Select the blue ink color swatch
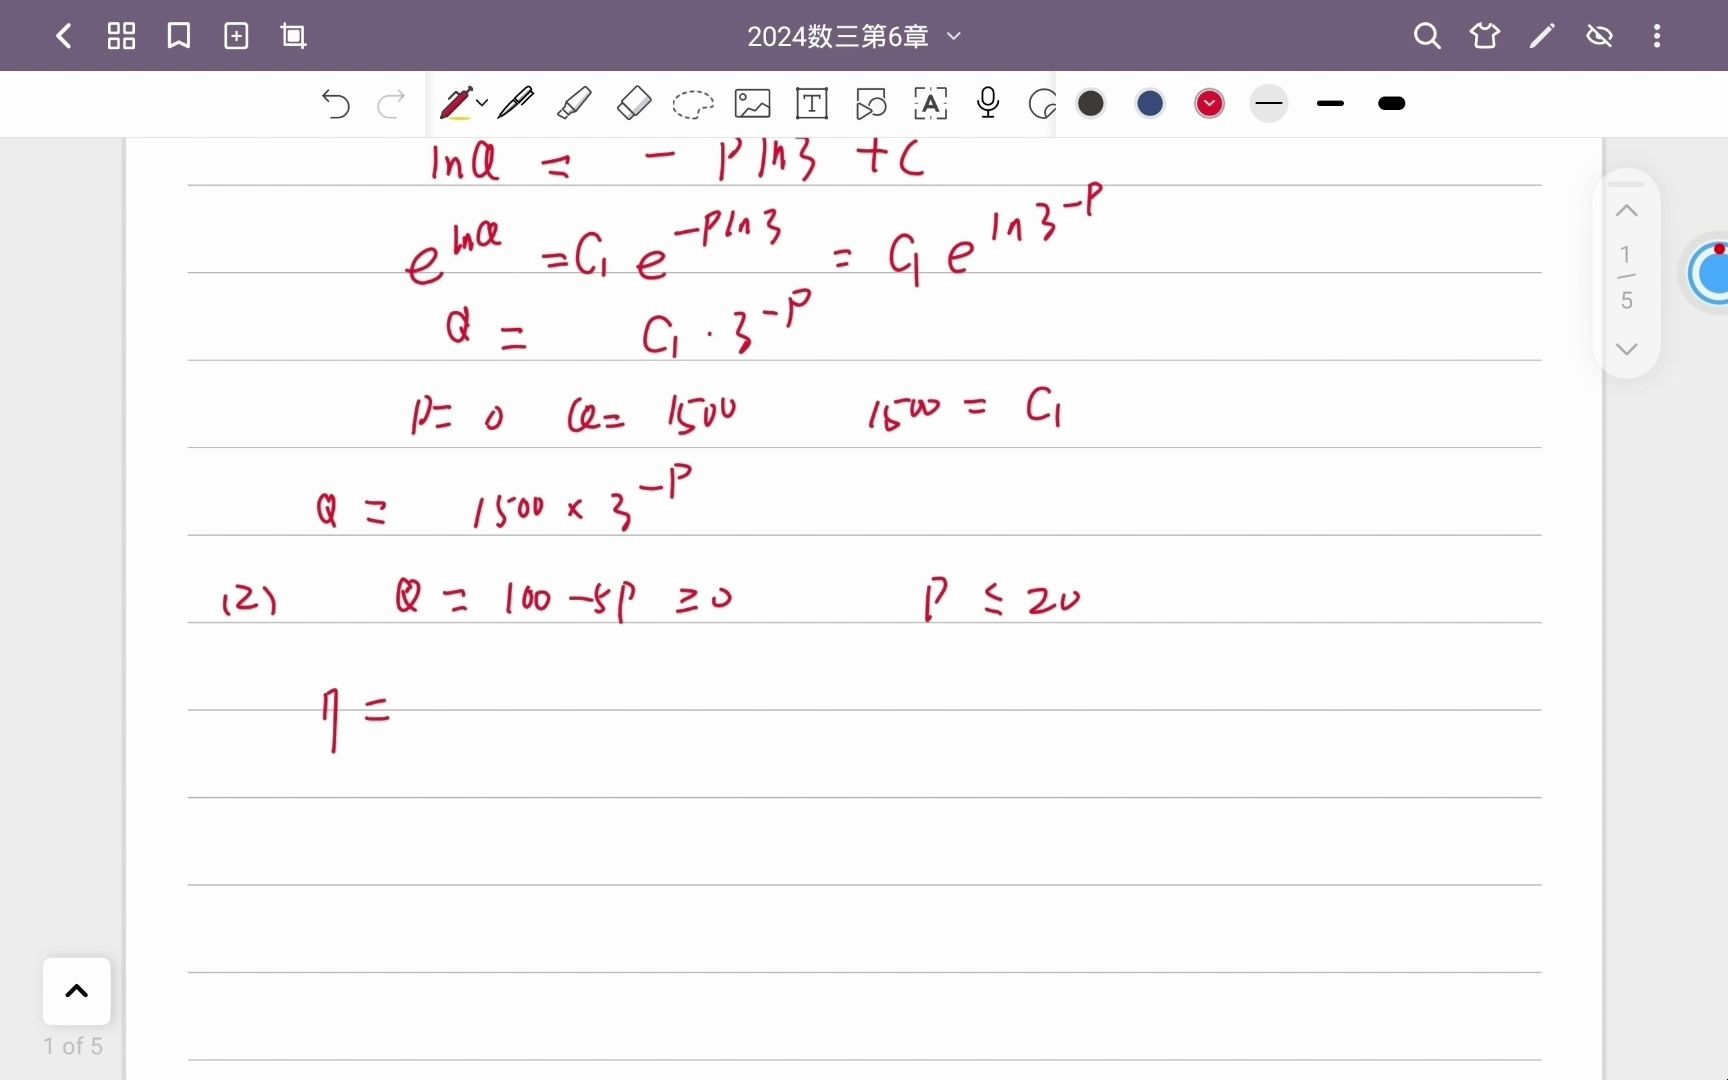1728x1080 pixels. click(x=1150, y=103)
